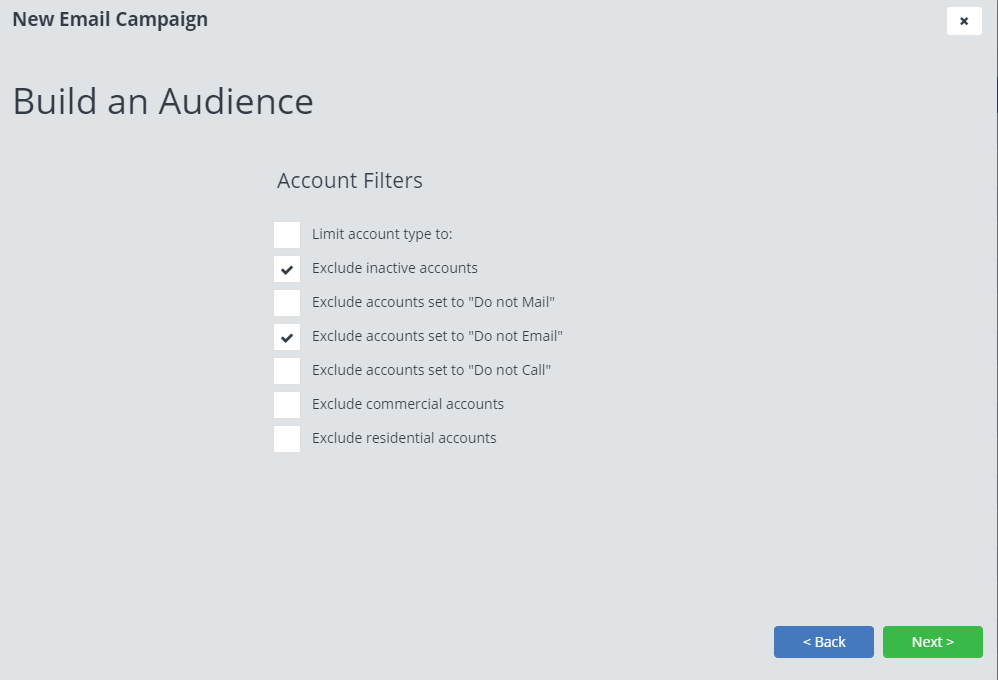
Task: Uncheck the Exclude inactive accounts checkbox
Action: point(287,269)
